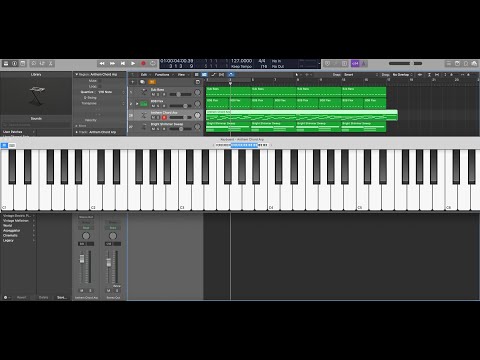Click the Delete button in Library
This screenshot has height=360, width=480.
click(x=43, y=297)
